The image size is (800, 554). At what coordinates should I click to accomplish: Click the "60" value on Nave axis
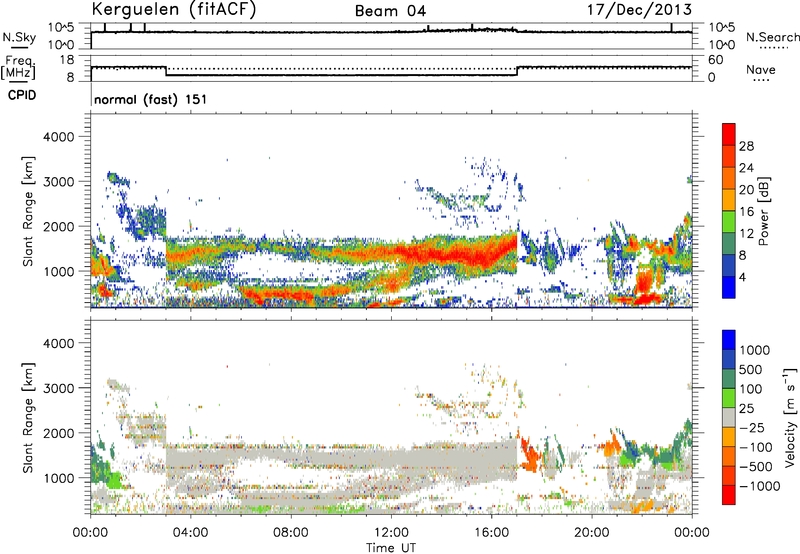[715, 60]
